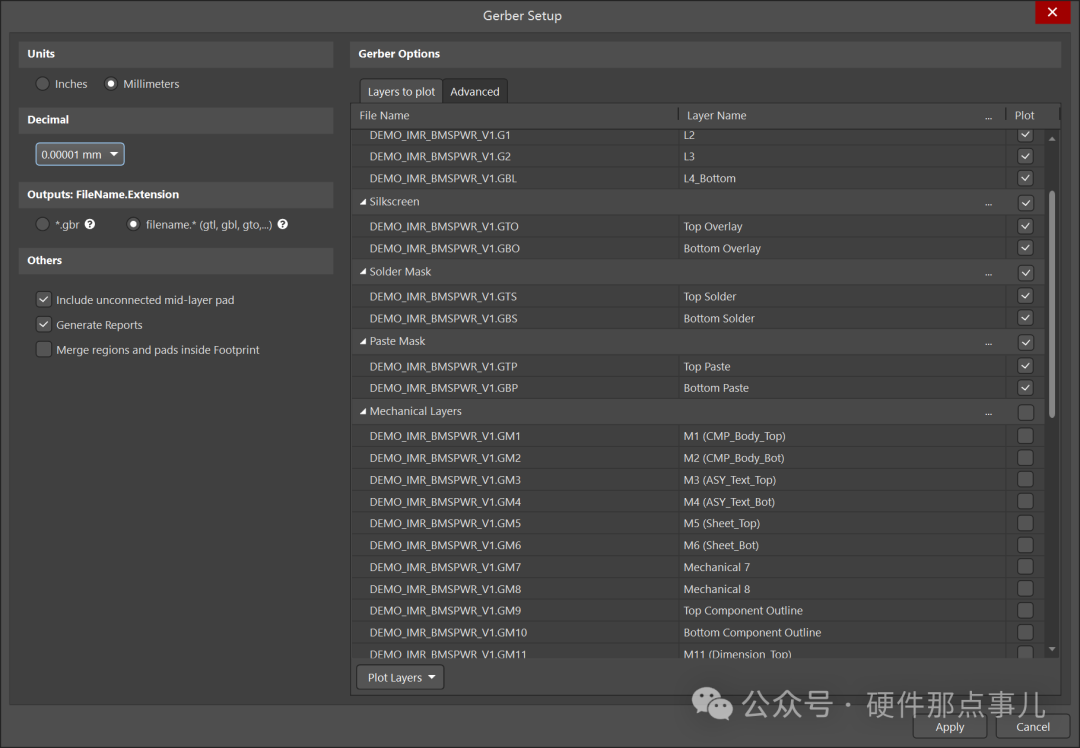
Task: Collapse the Paste Mask group
Action: (363, 341)
